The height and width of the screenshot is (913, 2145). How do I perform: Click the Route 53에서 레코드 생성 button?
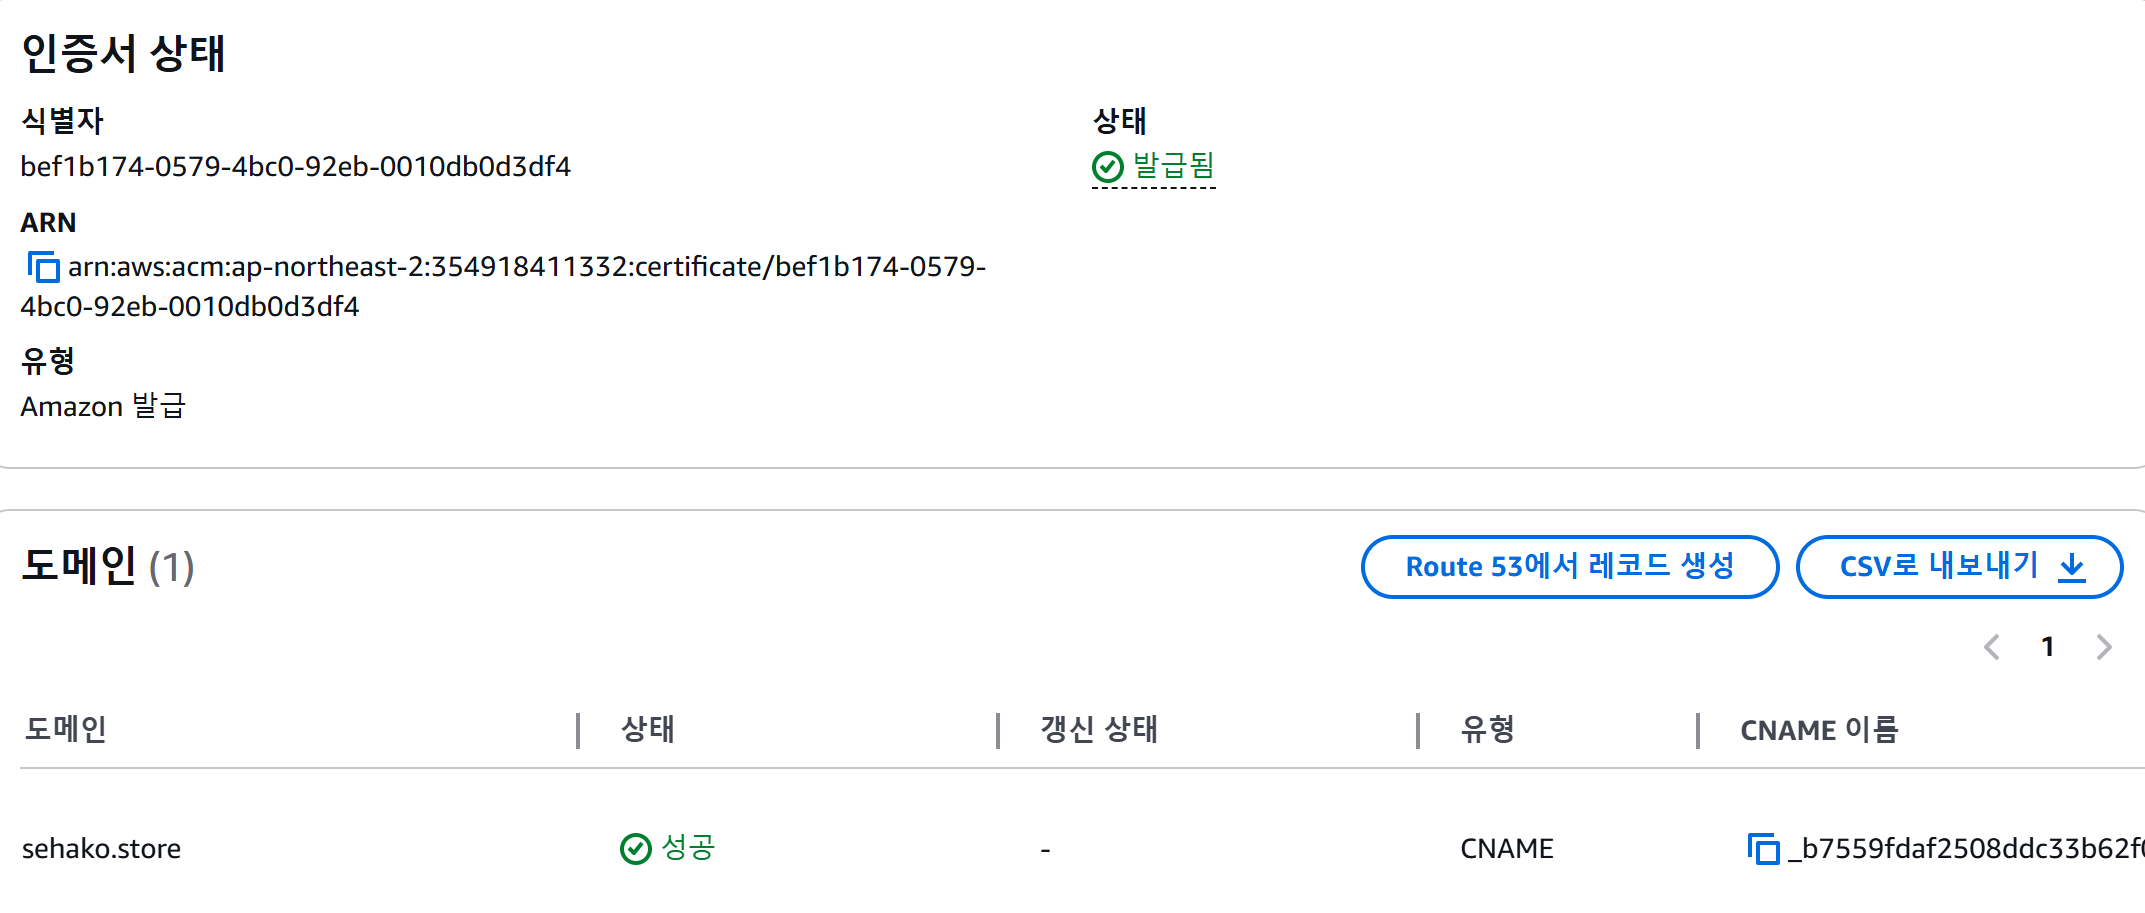[x=1570, y=566]
